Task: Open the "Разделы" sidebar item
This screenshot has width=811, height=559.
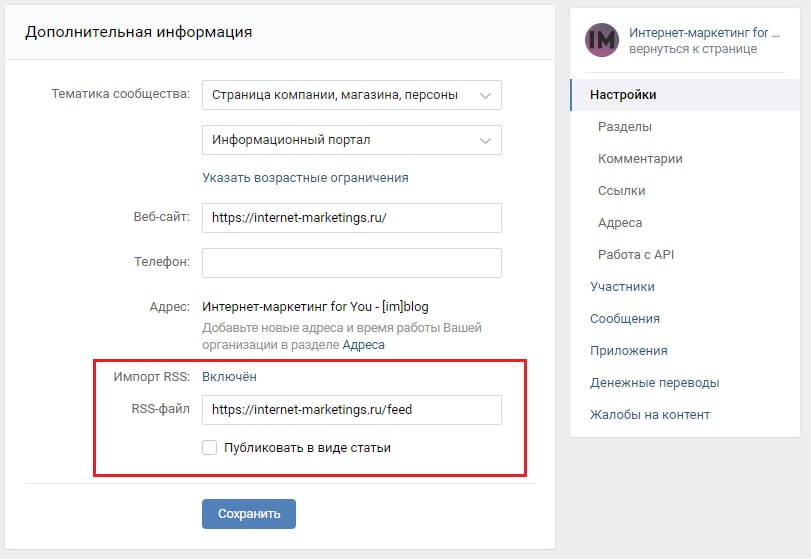Action: [x=625, y=127]
